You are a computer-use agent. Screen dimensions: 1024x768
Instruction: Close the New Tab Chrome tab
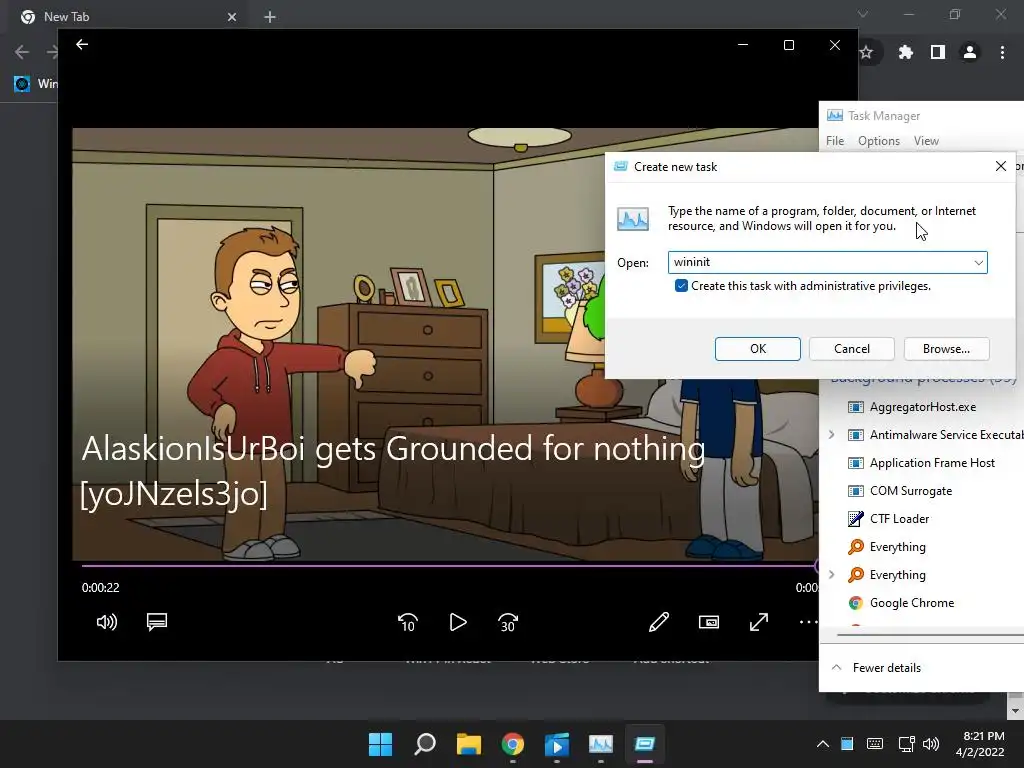click(x=231, y=17)
